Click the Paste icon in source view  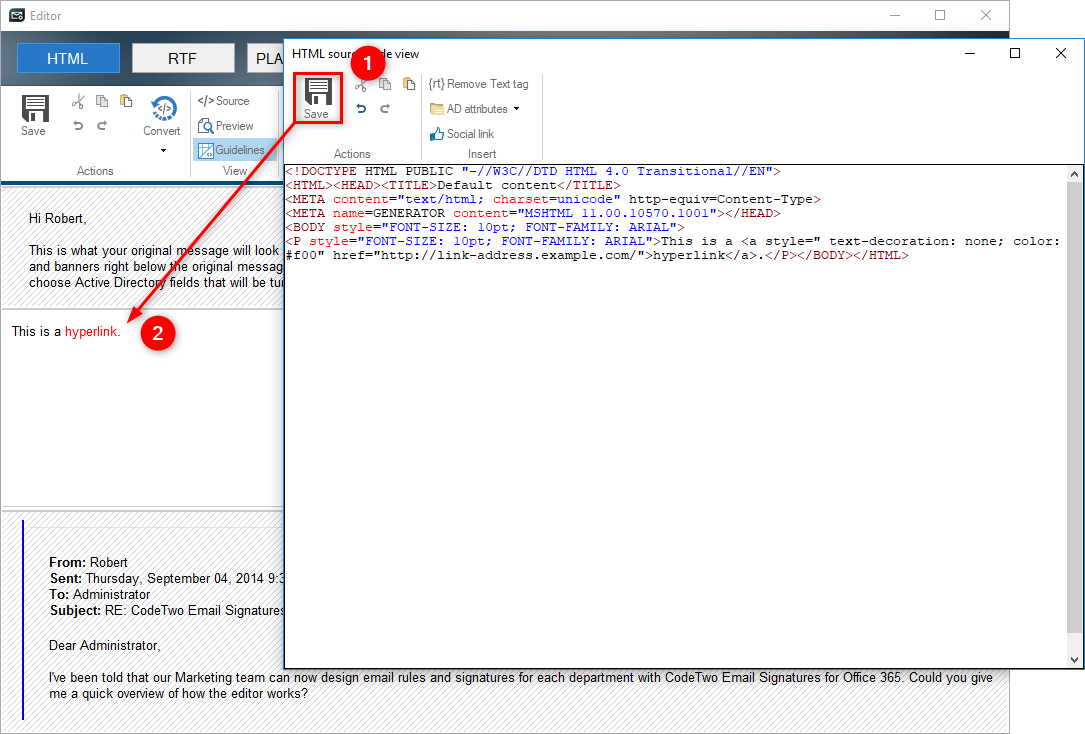[x=408, y=84]
